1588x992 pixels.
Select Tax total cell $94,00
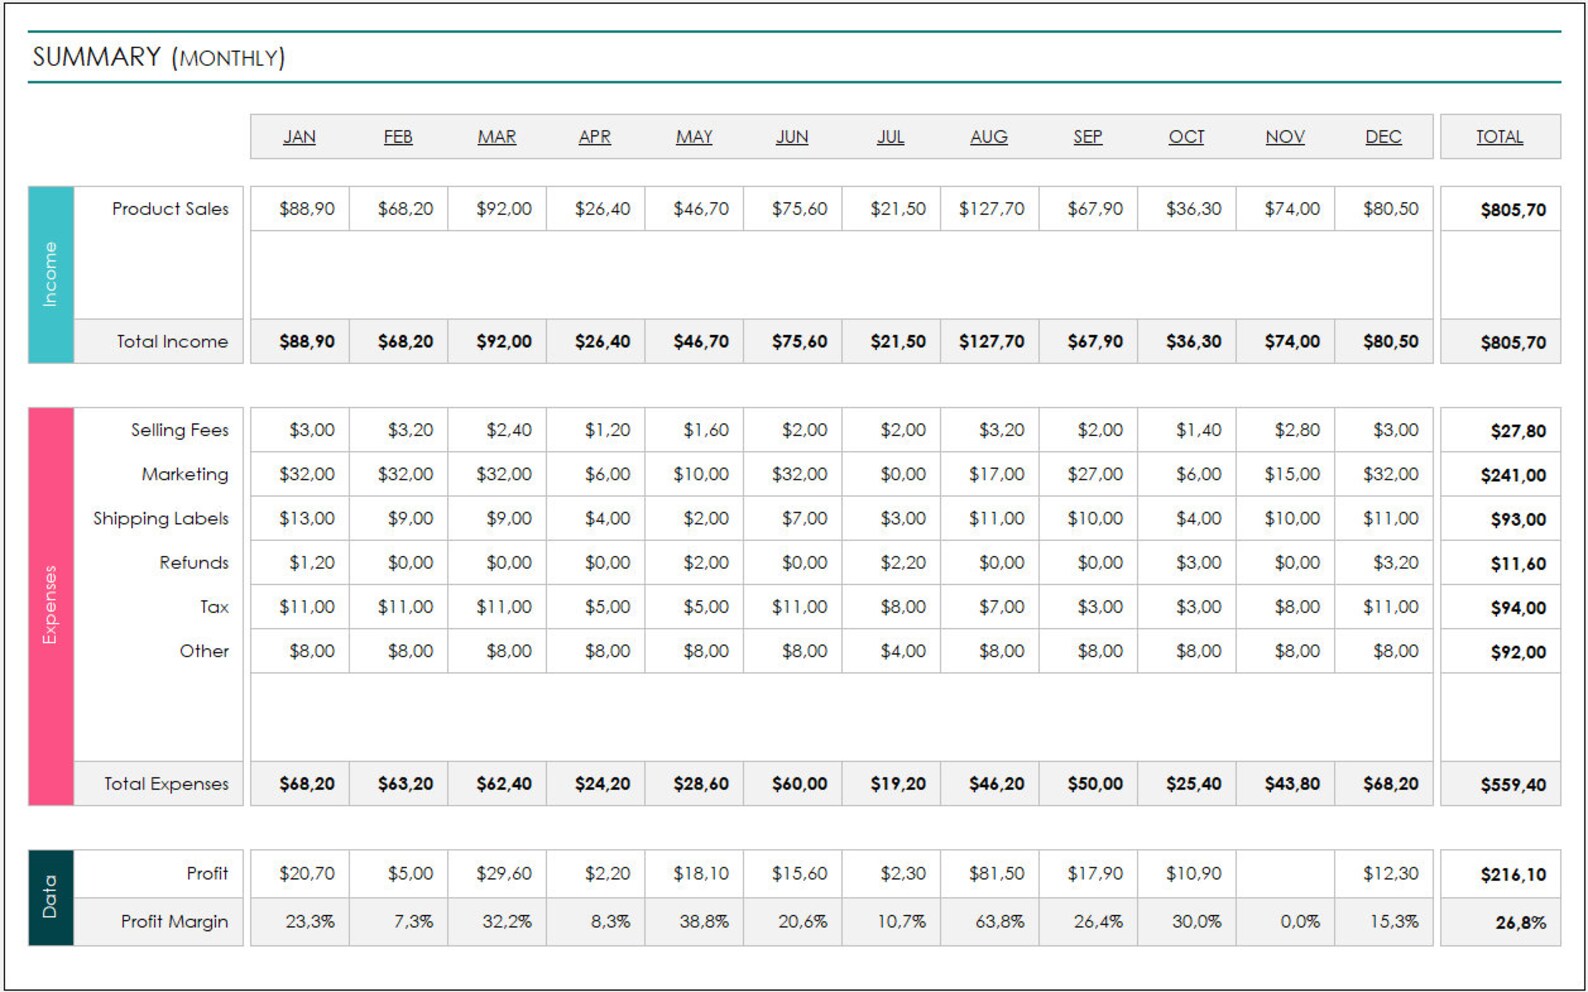coord(1500,608)
